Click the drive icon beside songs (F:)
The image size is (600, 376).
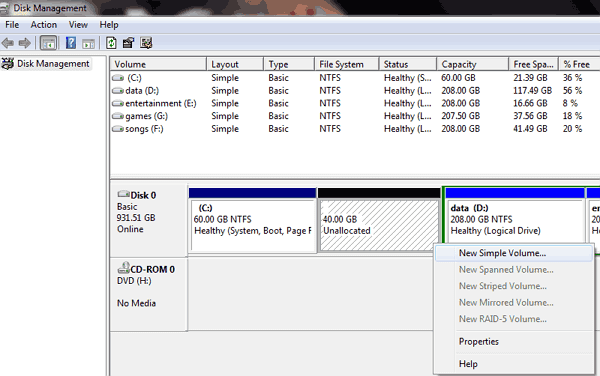tap(118, 129)
